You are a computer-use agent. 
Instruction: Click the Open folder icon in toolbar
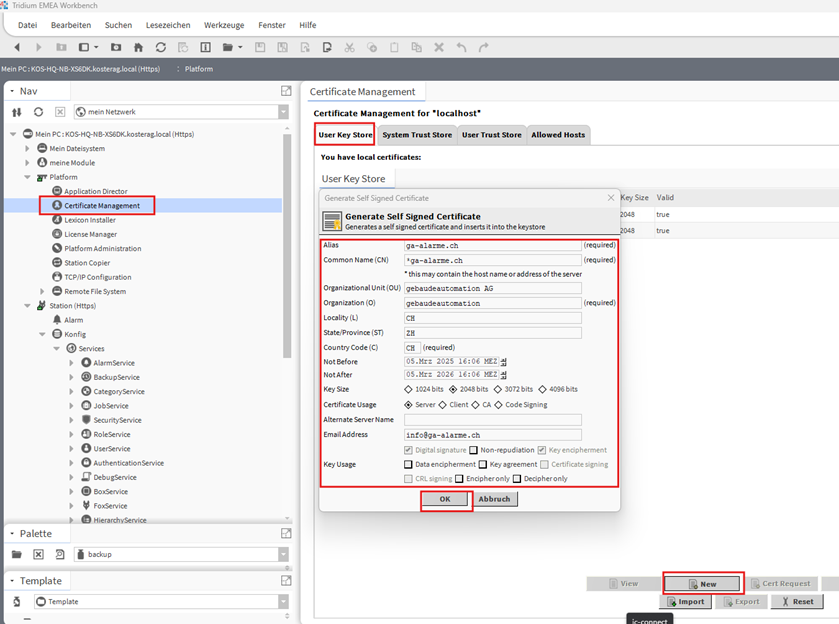(228, 47)
